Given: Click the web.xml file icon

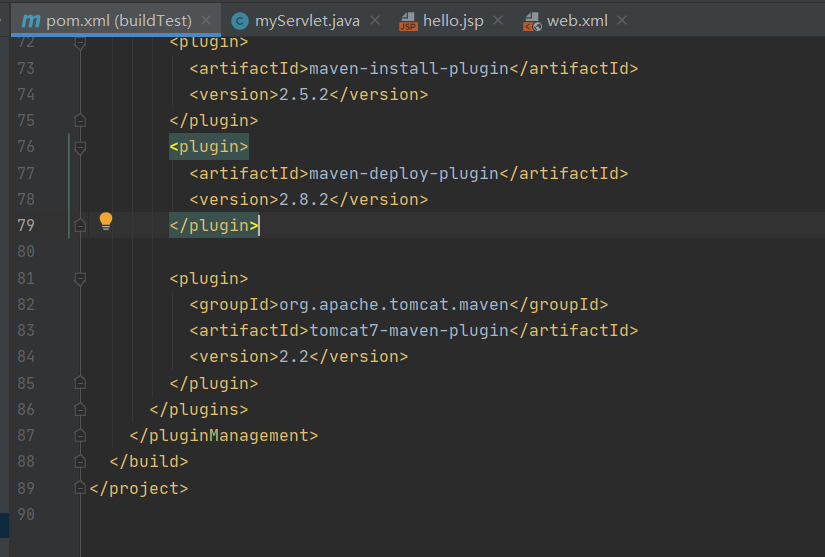Looking at the screenshot, I should point(532,22).
